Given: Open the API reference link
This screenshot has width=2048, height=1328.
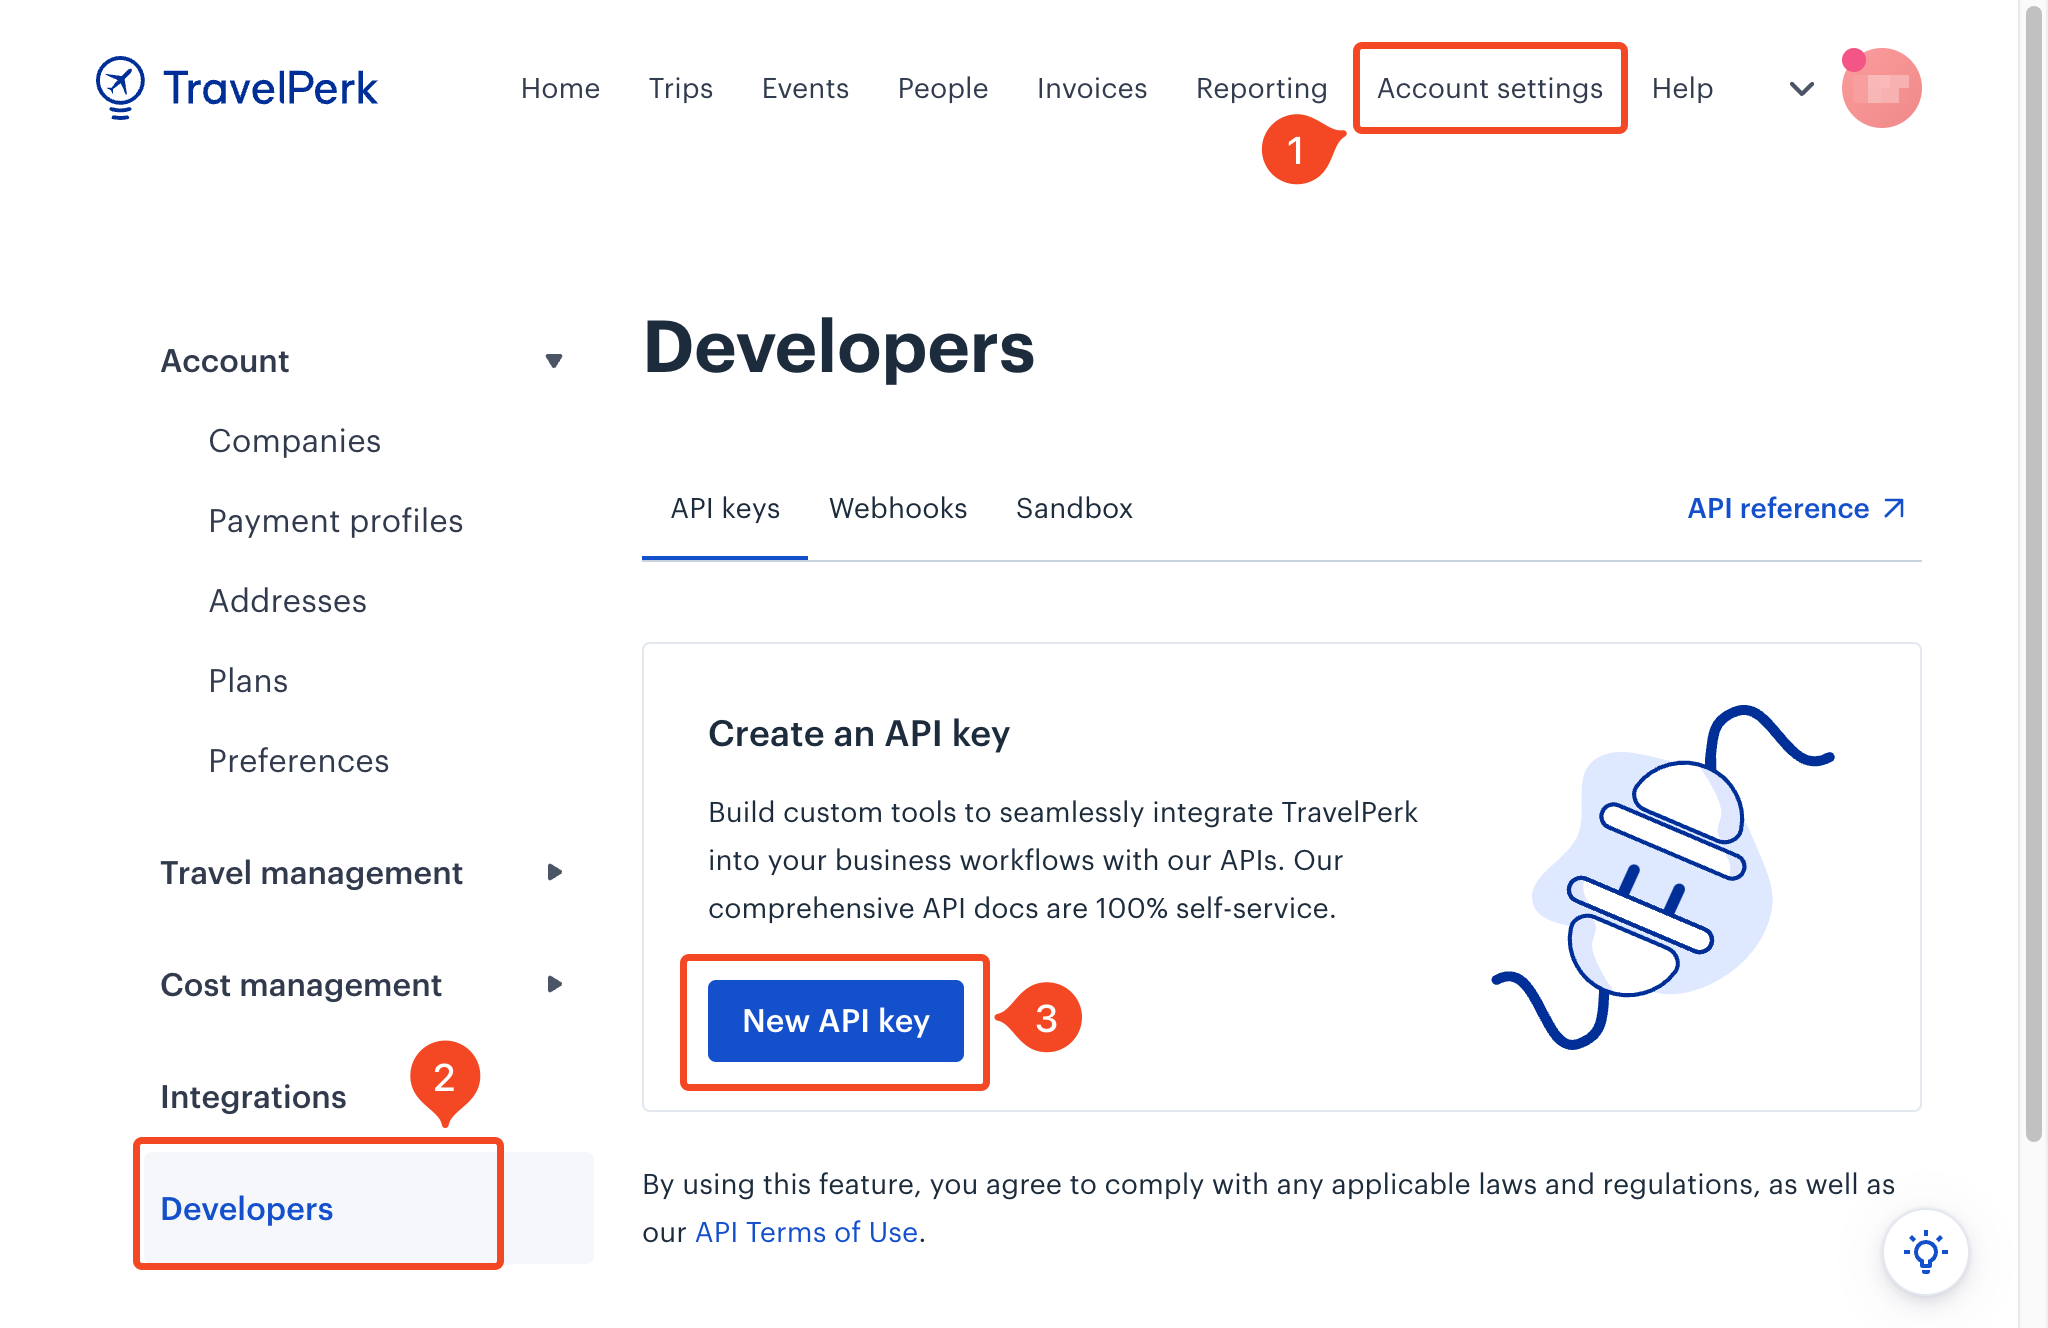Looking at the screenshot, I should (1796, 509).
